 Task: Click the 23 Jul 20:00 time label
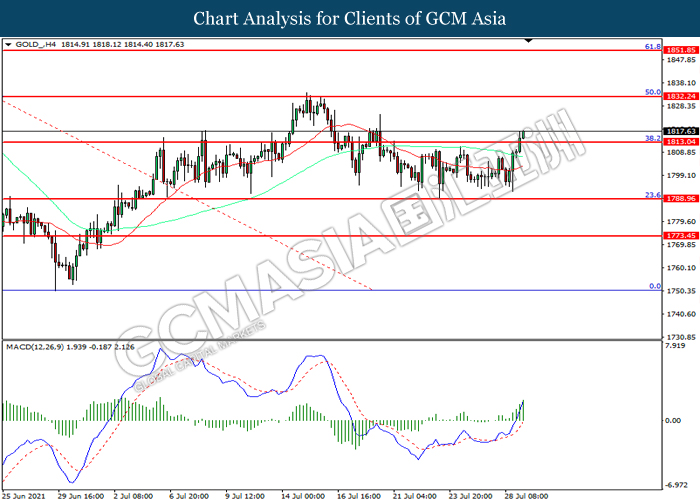pyautogui.click(x=471, y=496)
